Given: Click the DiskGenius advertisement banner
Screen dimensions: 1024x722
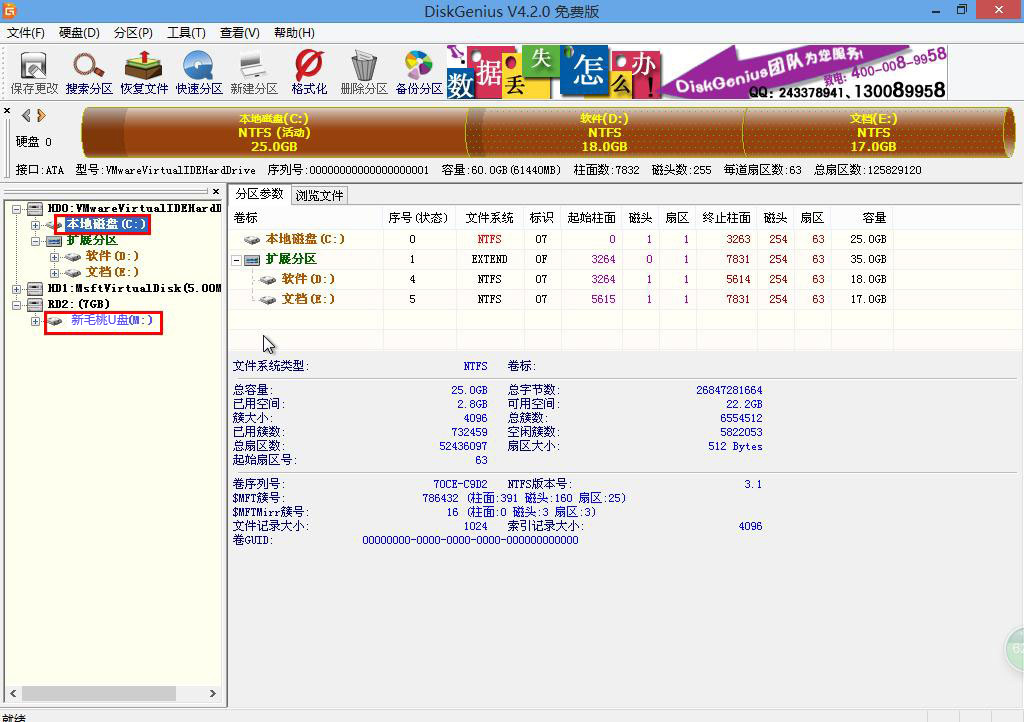Looking at the screenshot, I should [697, 72].
